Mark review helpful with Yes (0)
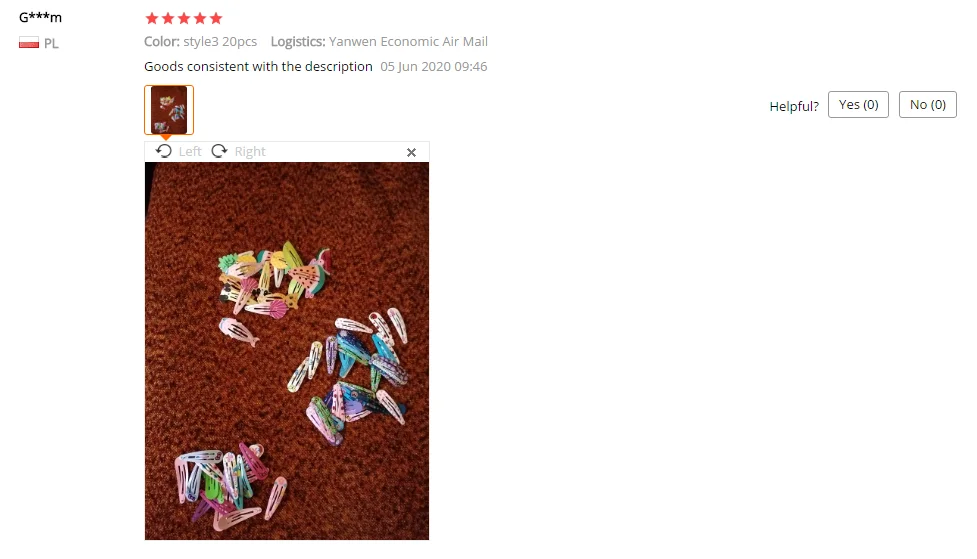Screen dimensions: 977x559 (x=858, y=105)
